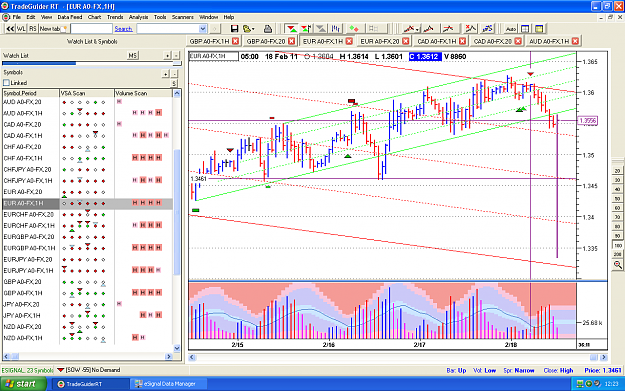The image size is (625, 391).
Task: Open the Chart menu
Action: click(94, 17)
